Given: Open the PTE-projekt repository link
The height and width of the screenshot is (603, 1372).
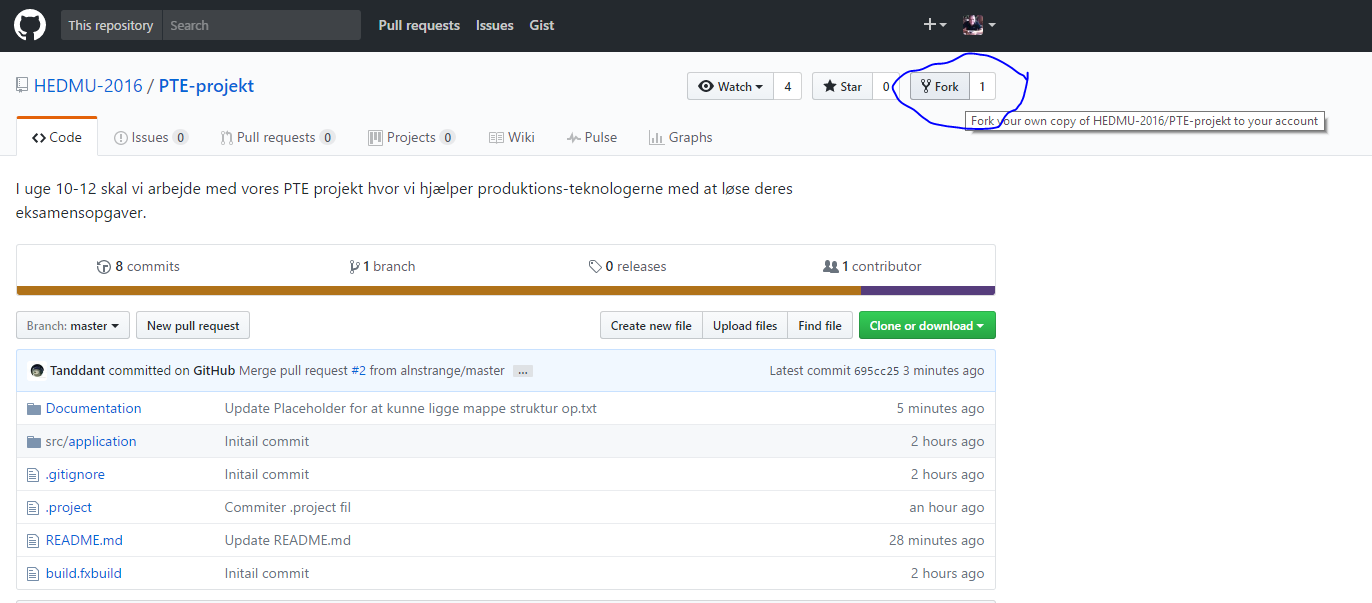Looking at the screenshot, I should (x=206, y=86).
